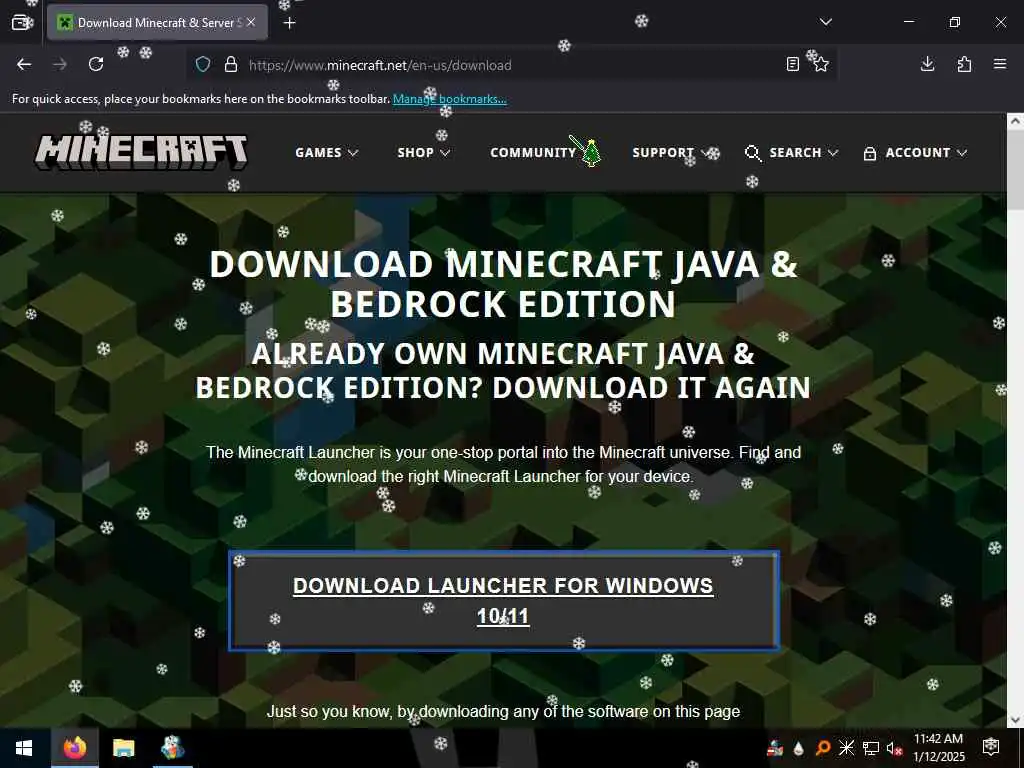The height and width of the screenshot is (768, 1024).
Task: Click the Account lock icon
Action: pyautogui.click(x=869, y=153)
